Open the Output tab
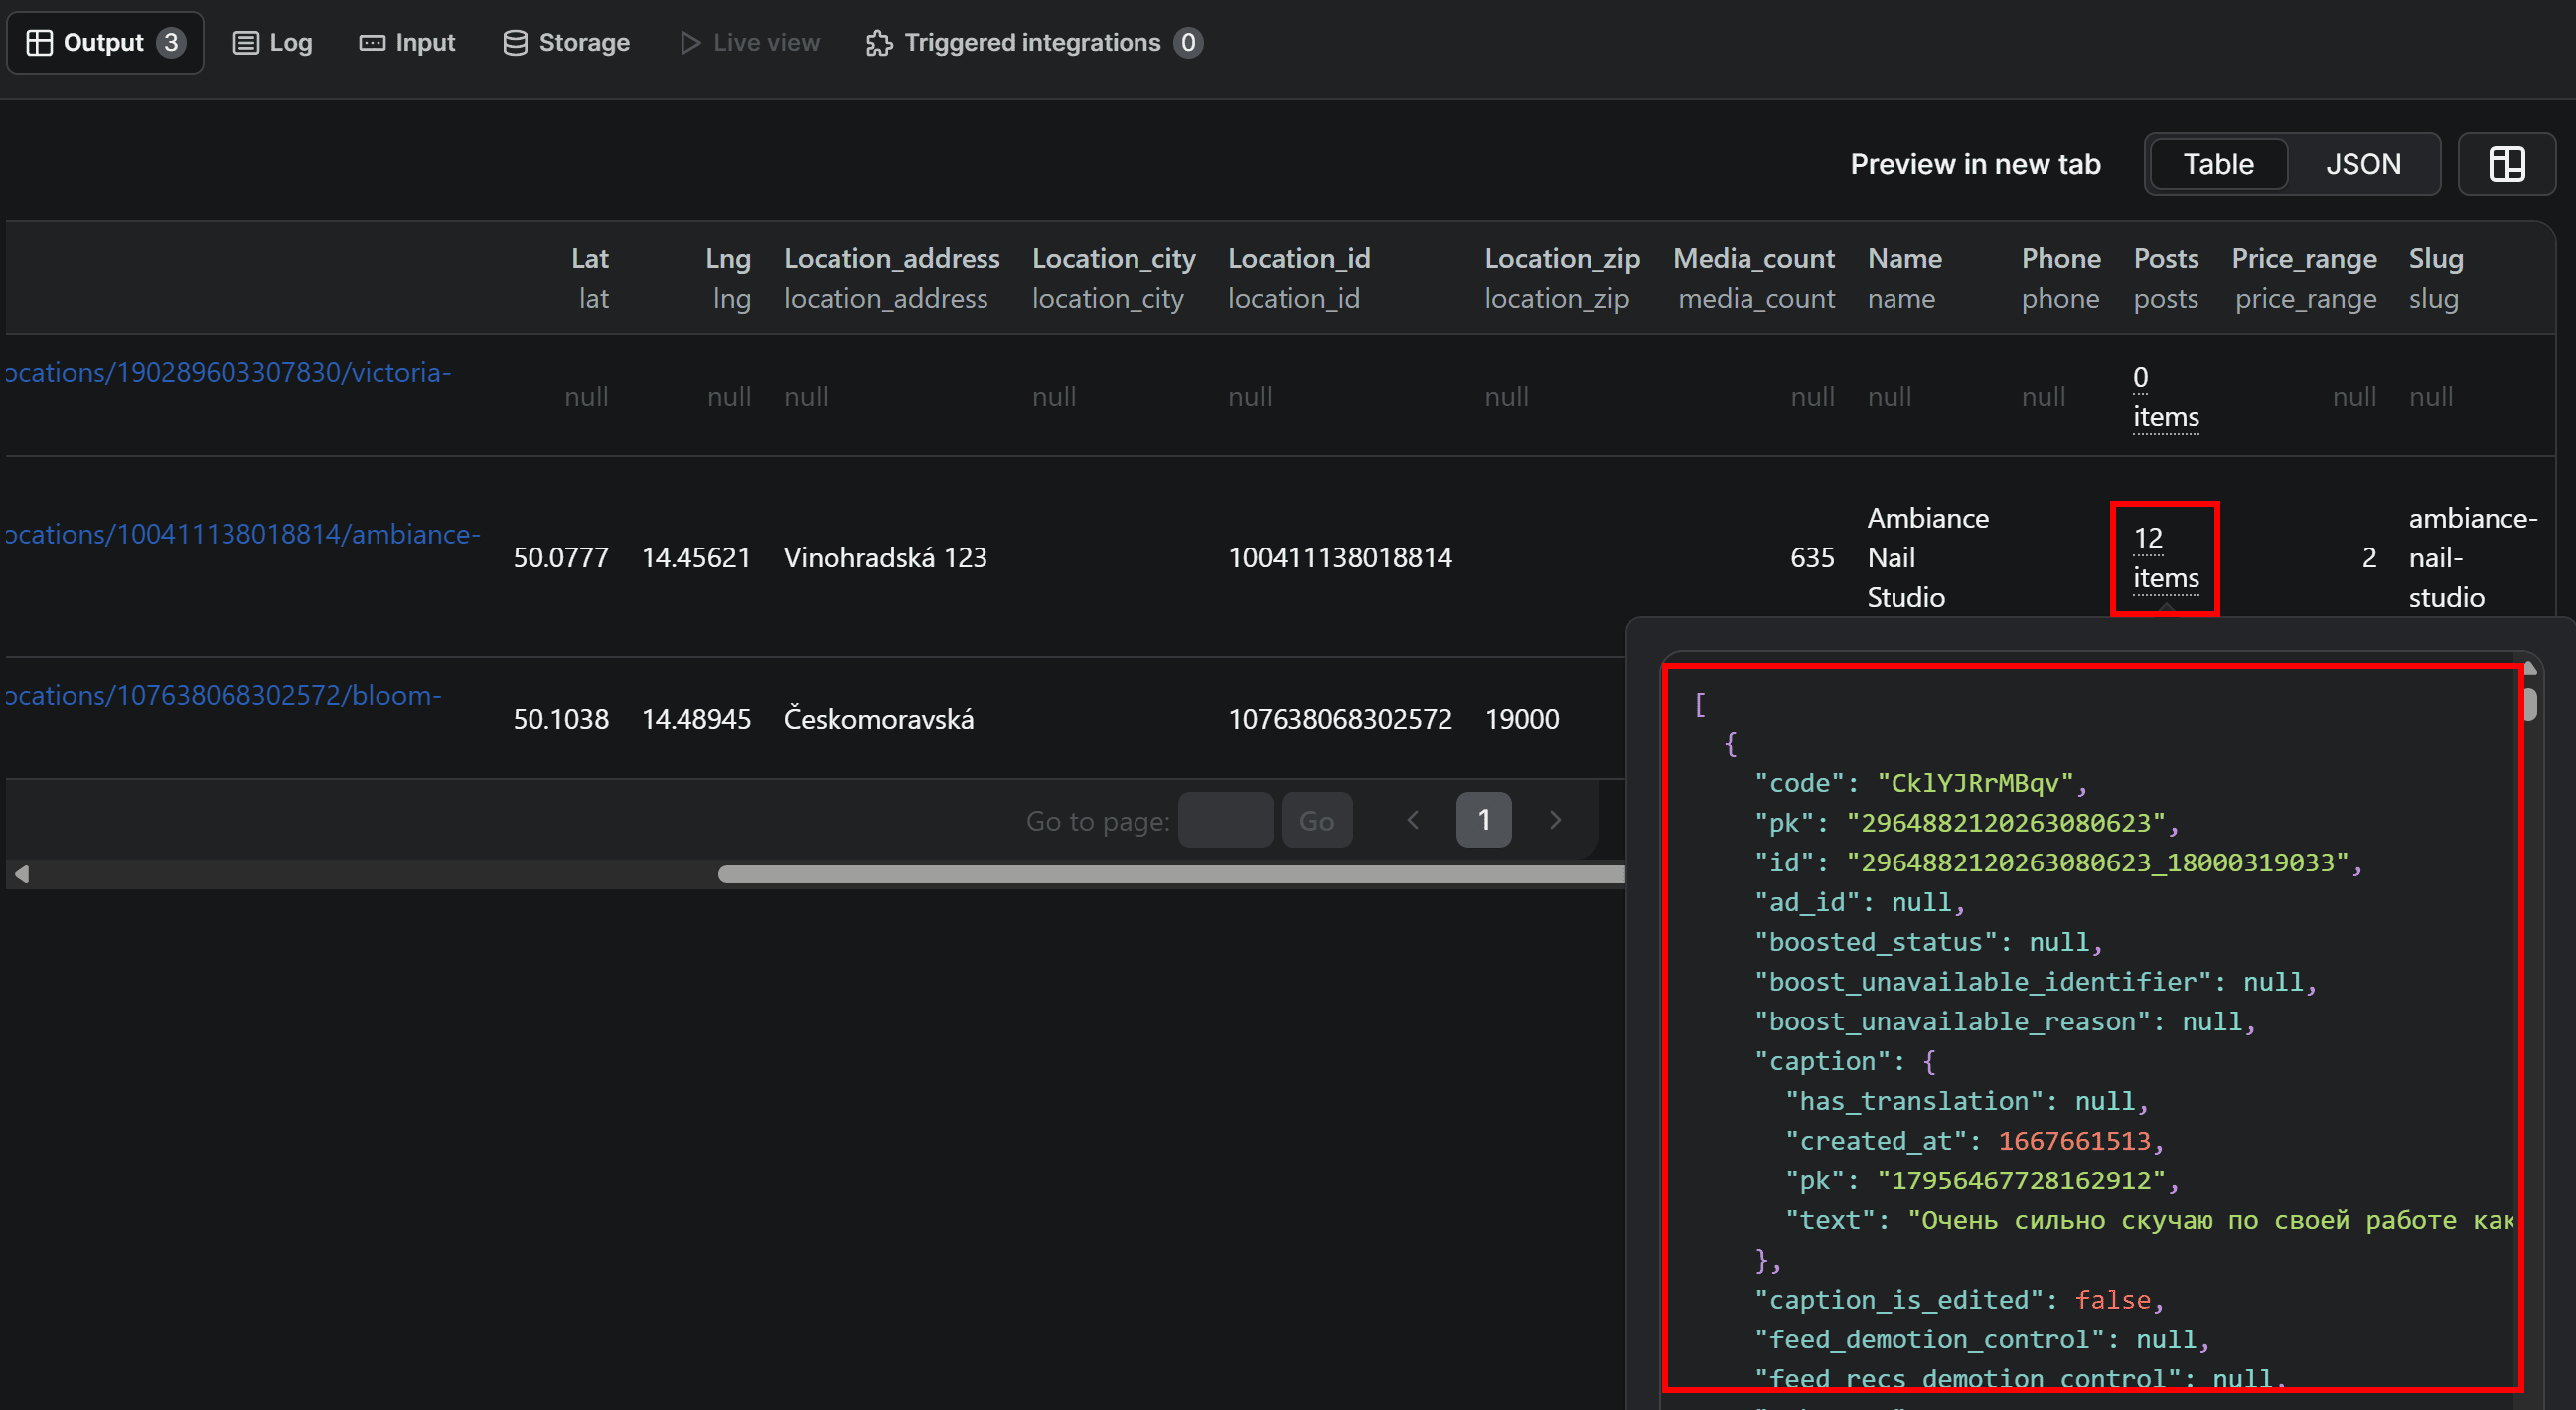This screenshot has width=2576, height=1410. 104,42
